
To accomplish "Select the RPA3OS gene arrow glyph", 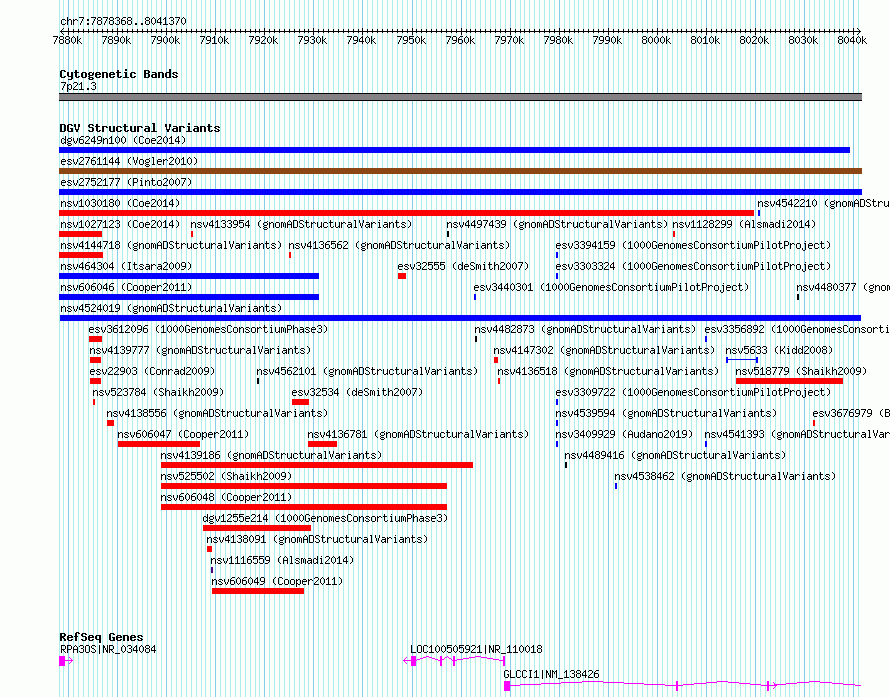I will (x=66, y=661).
